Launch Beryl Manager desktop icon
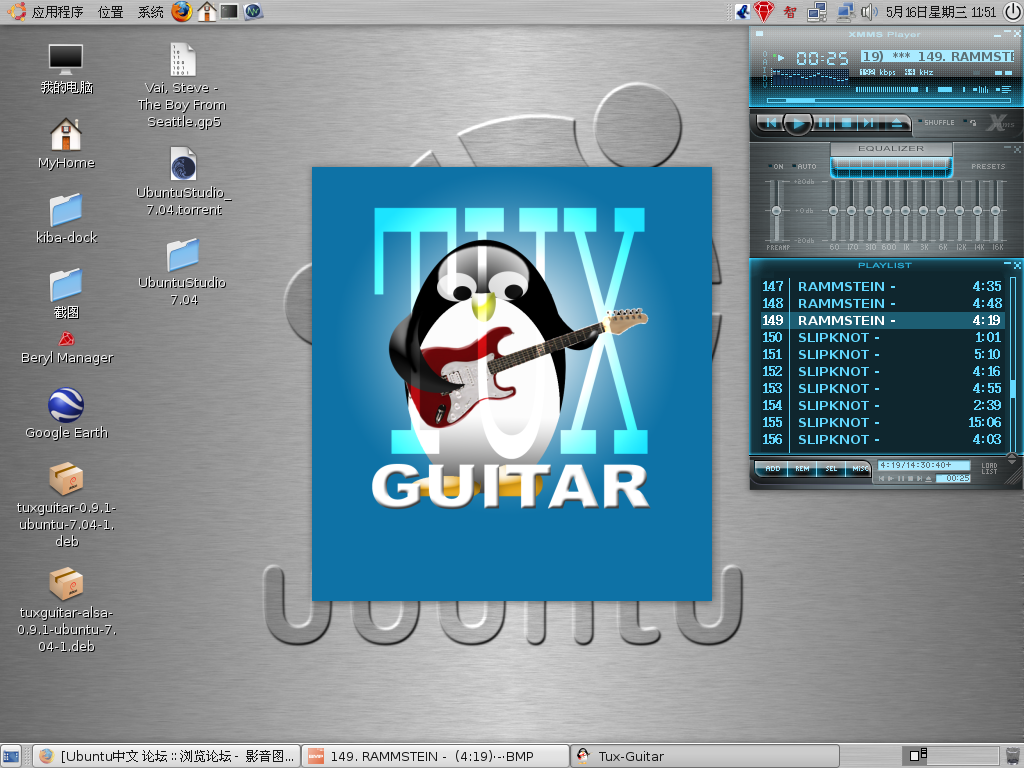 coord(67,348)
